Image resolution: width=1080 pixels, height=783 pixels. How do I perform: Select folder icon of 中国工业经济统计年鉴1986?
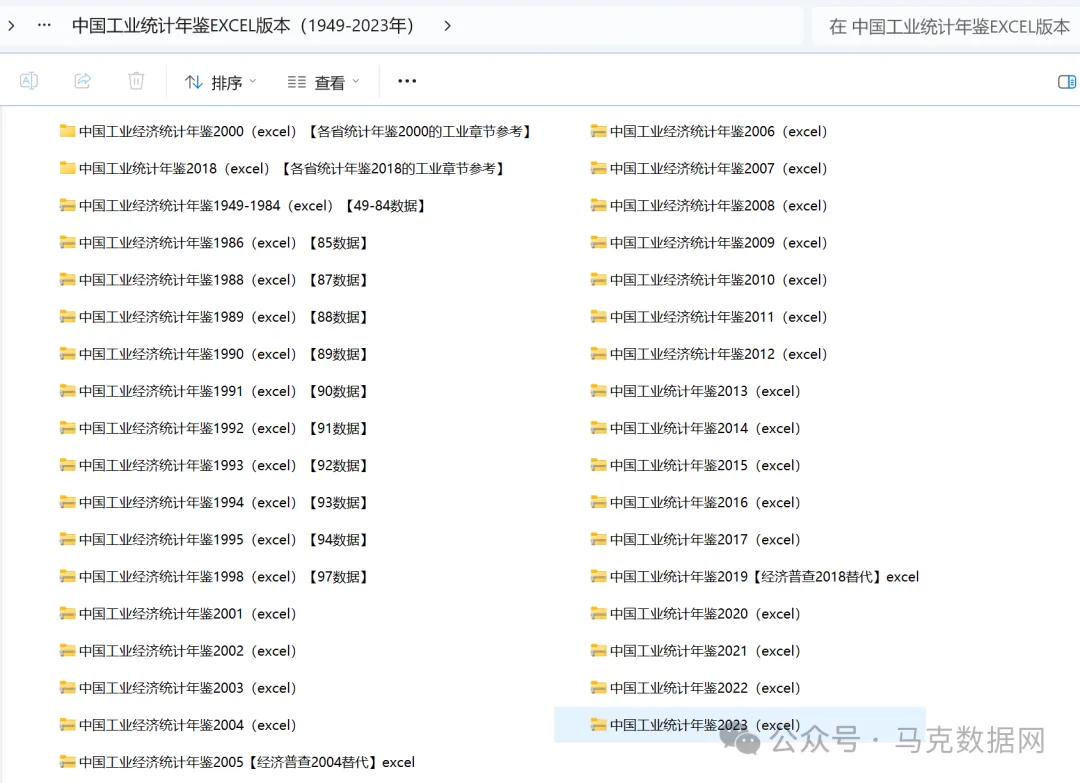(x=68, y=242)
